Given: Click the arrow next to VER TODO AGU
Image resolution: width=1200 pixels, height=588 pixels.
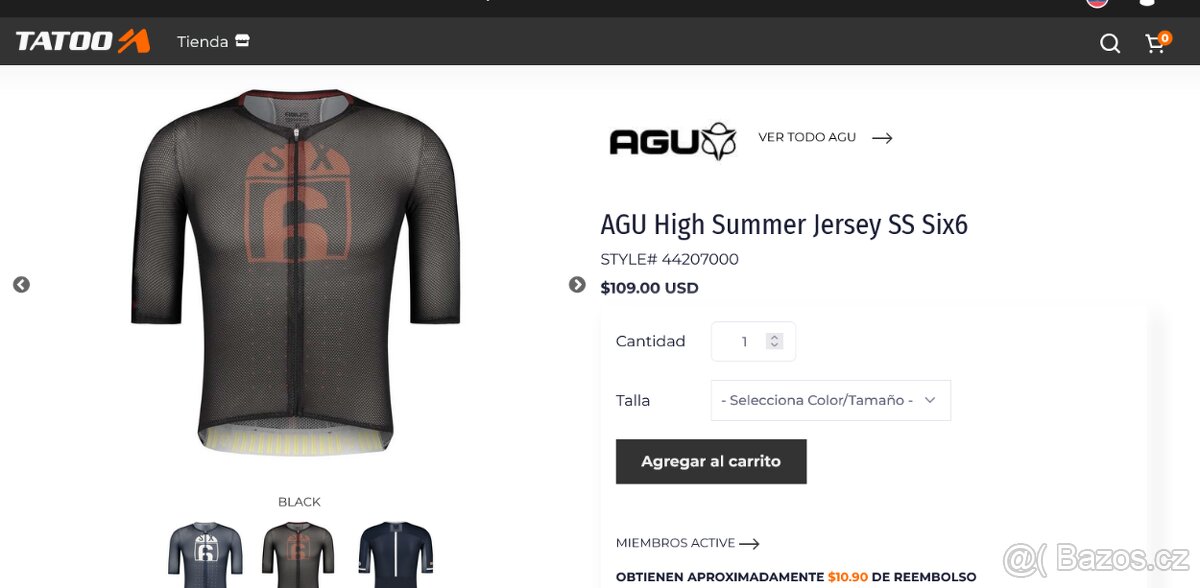Looking at the screenshot, I should tap(882, 138).
